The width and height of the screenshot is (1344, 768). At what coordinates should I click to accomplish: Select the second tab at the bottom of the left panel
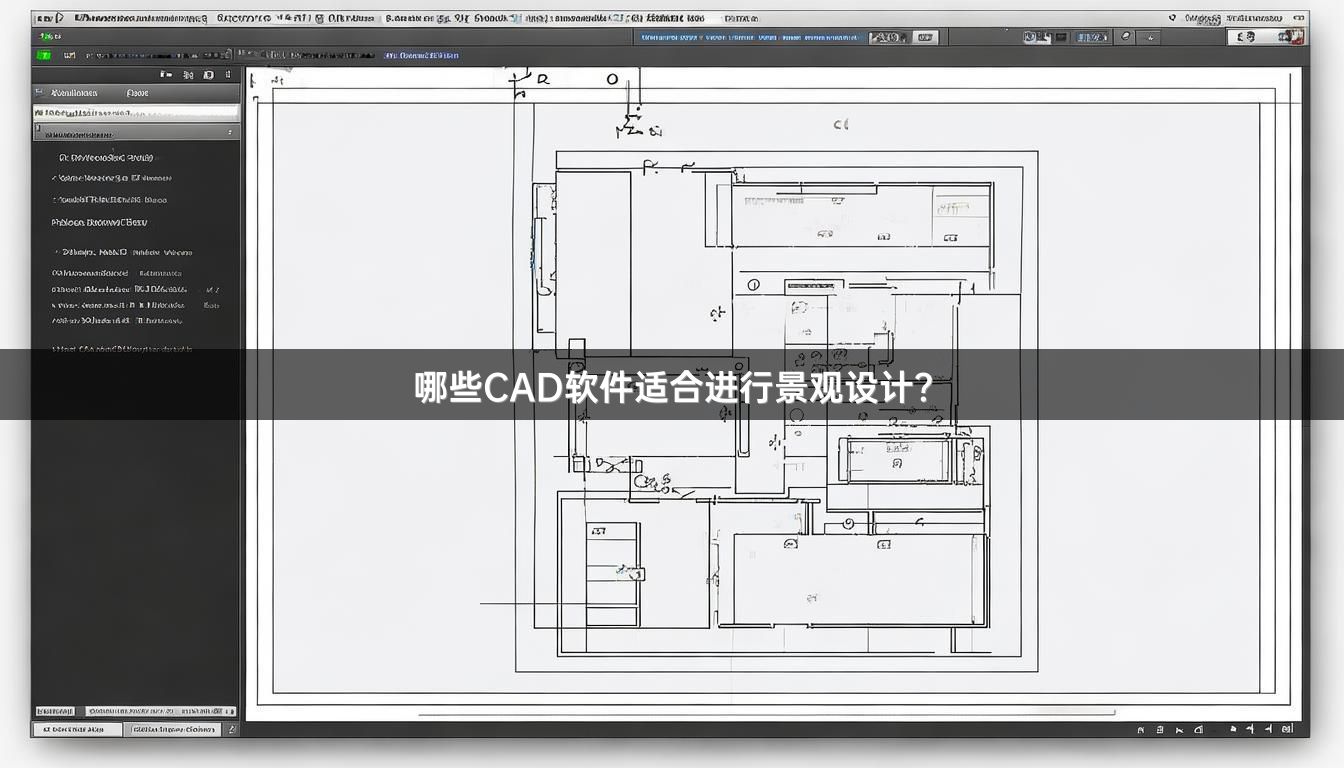tap(174, 729)
